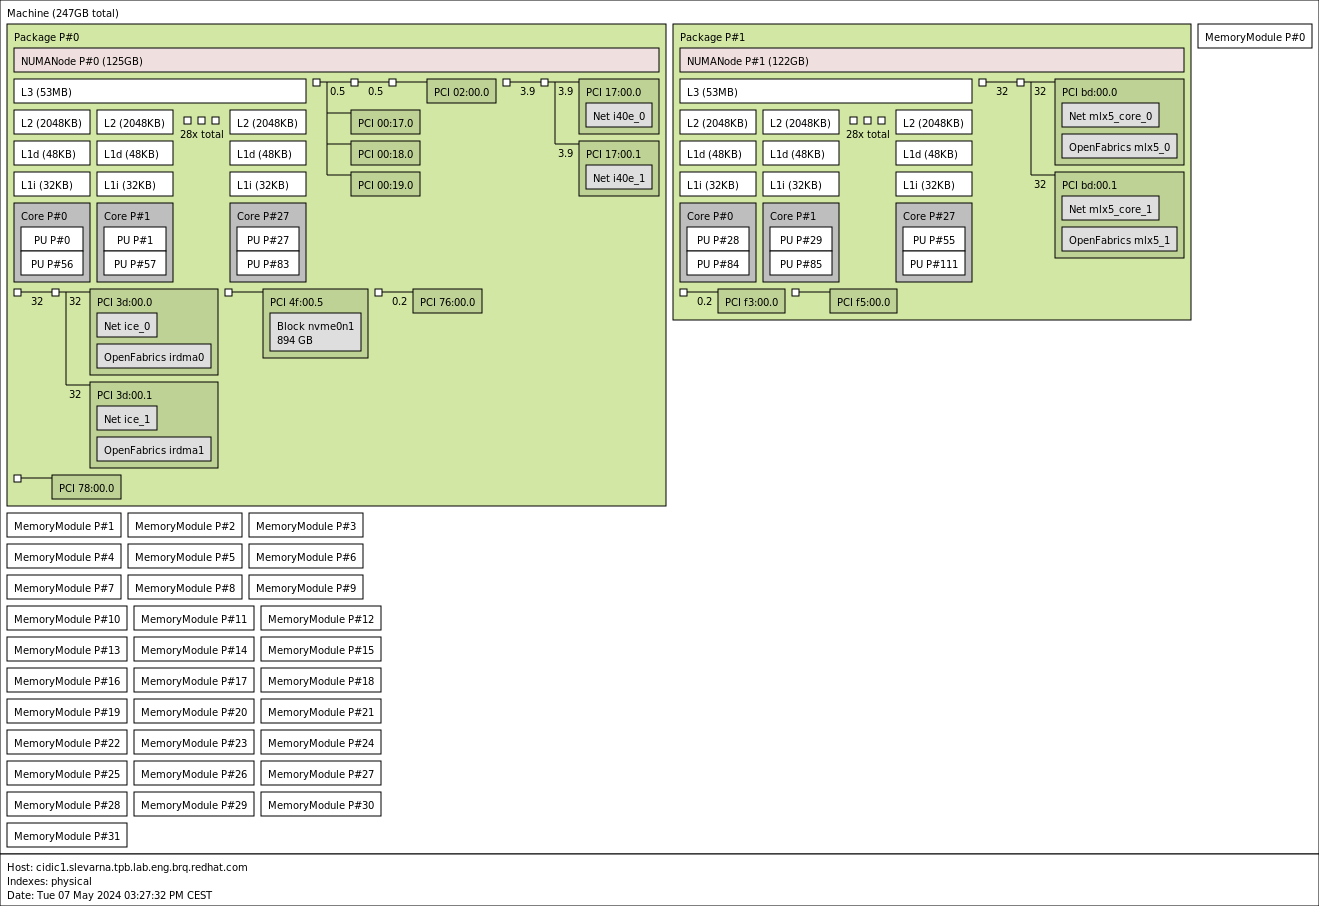Select the PCI f5:00.0 device box
This screenshot has height=906, width=1319.
coord(863,302)
